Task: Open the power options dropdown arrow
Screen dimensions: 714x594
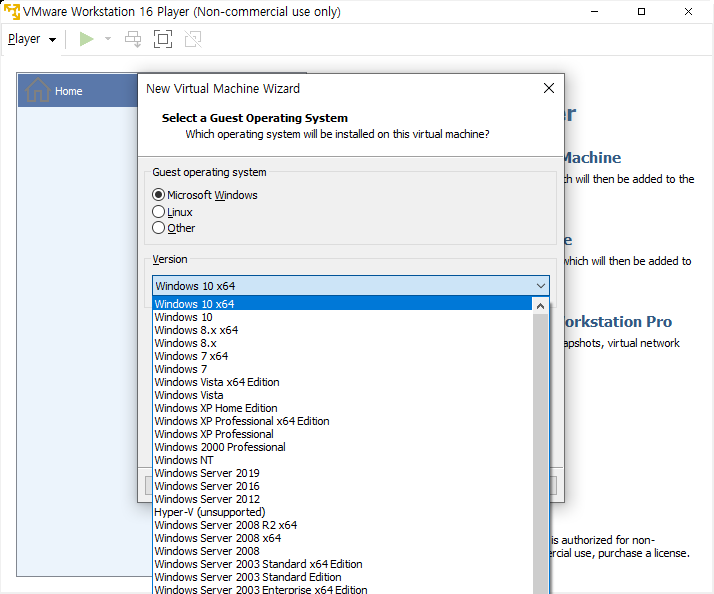Action: (x=108, y=39)
